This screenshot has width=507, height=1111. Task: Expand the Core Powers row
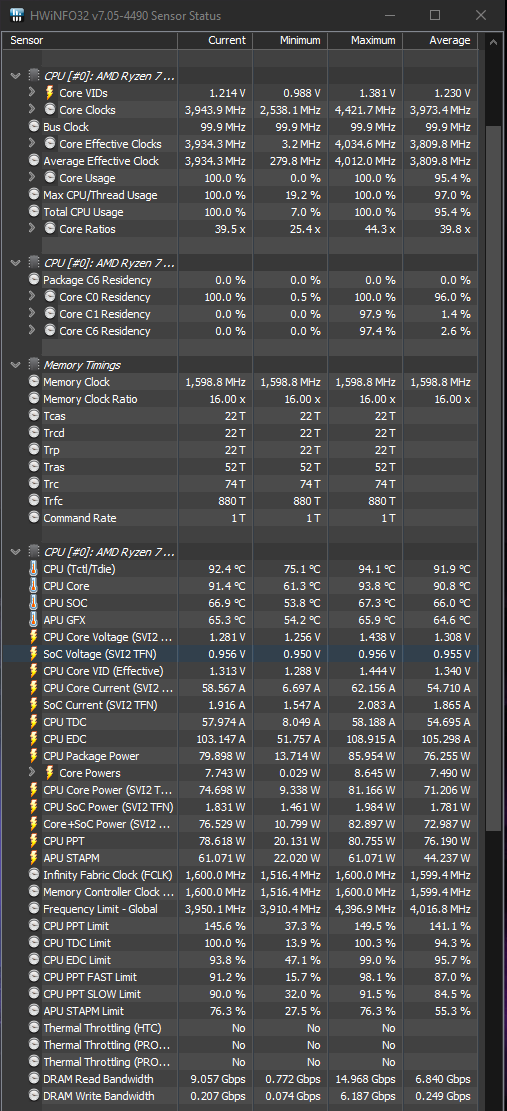point(31,773)
